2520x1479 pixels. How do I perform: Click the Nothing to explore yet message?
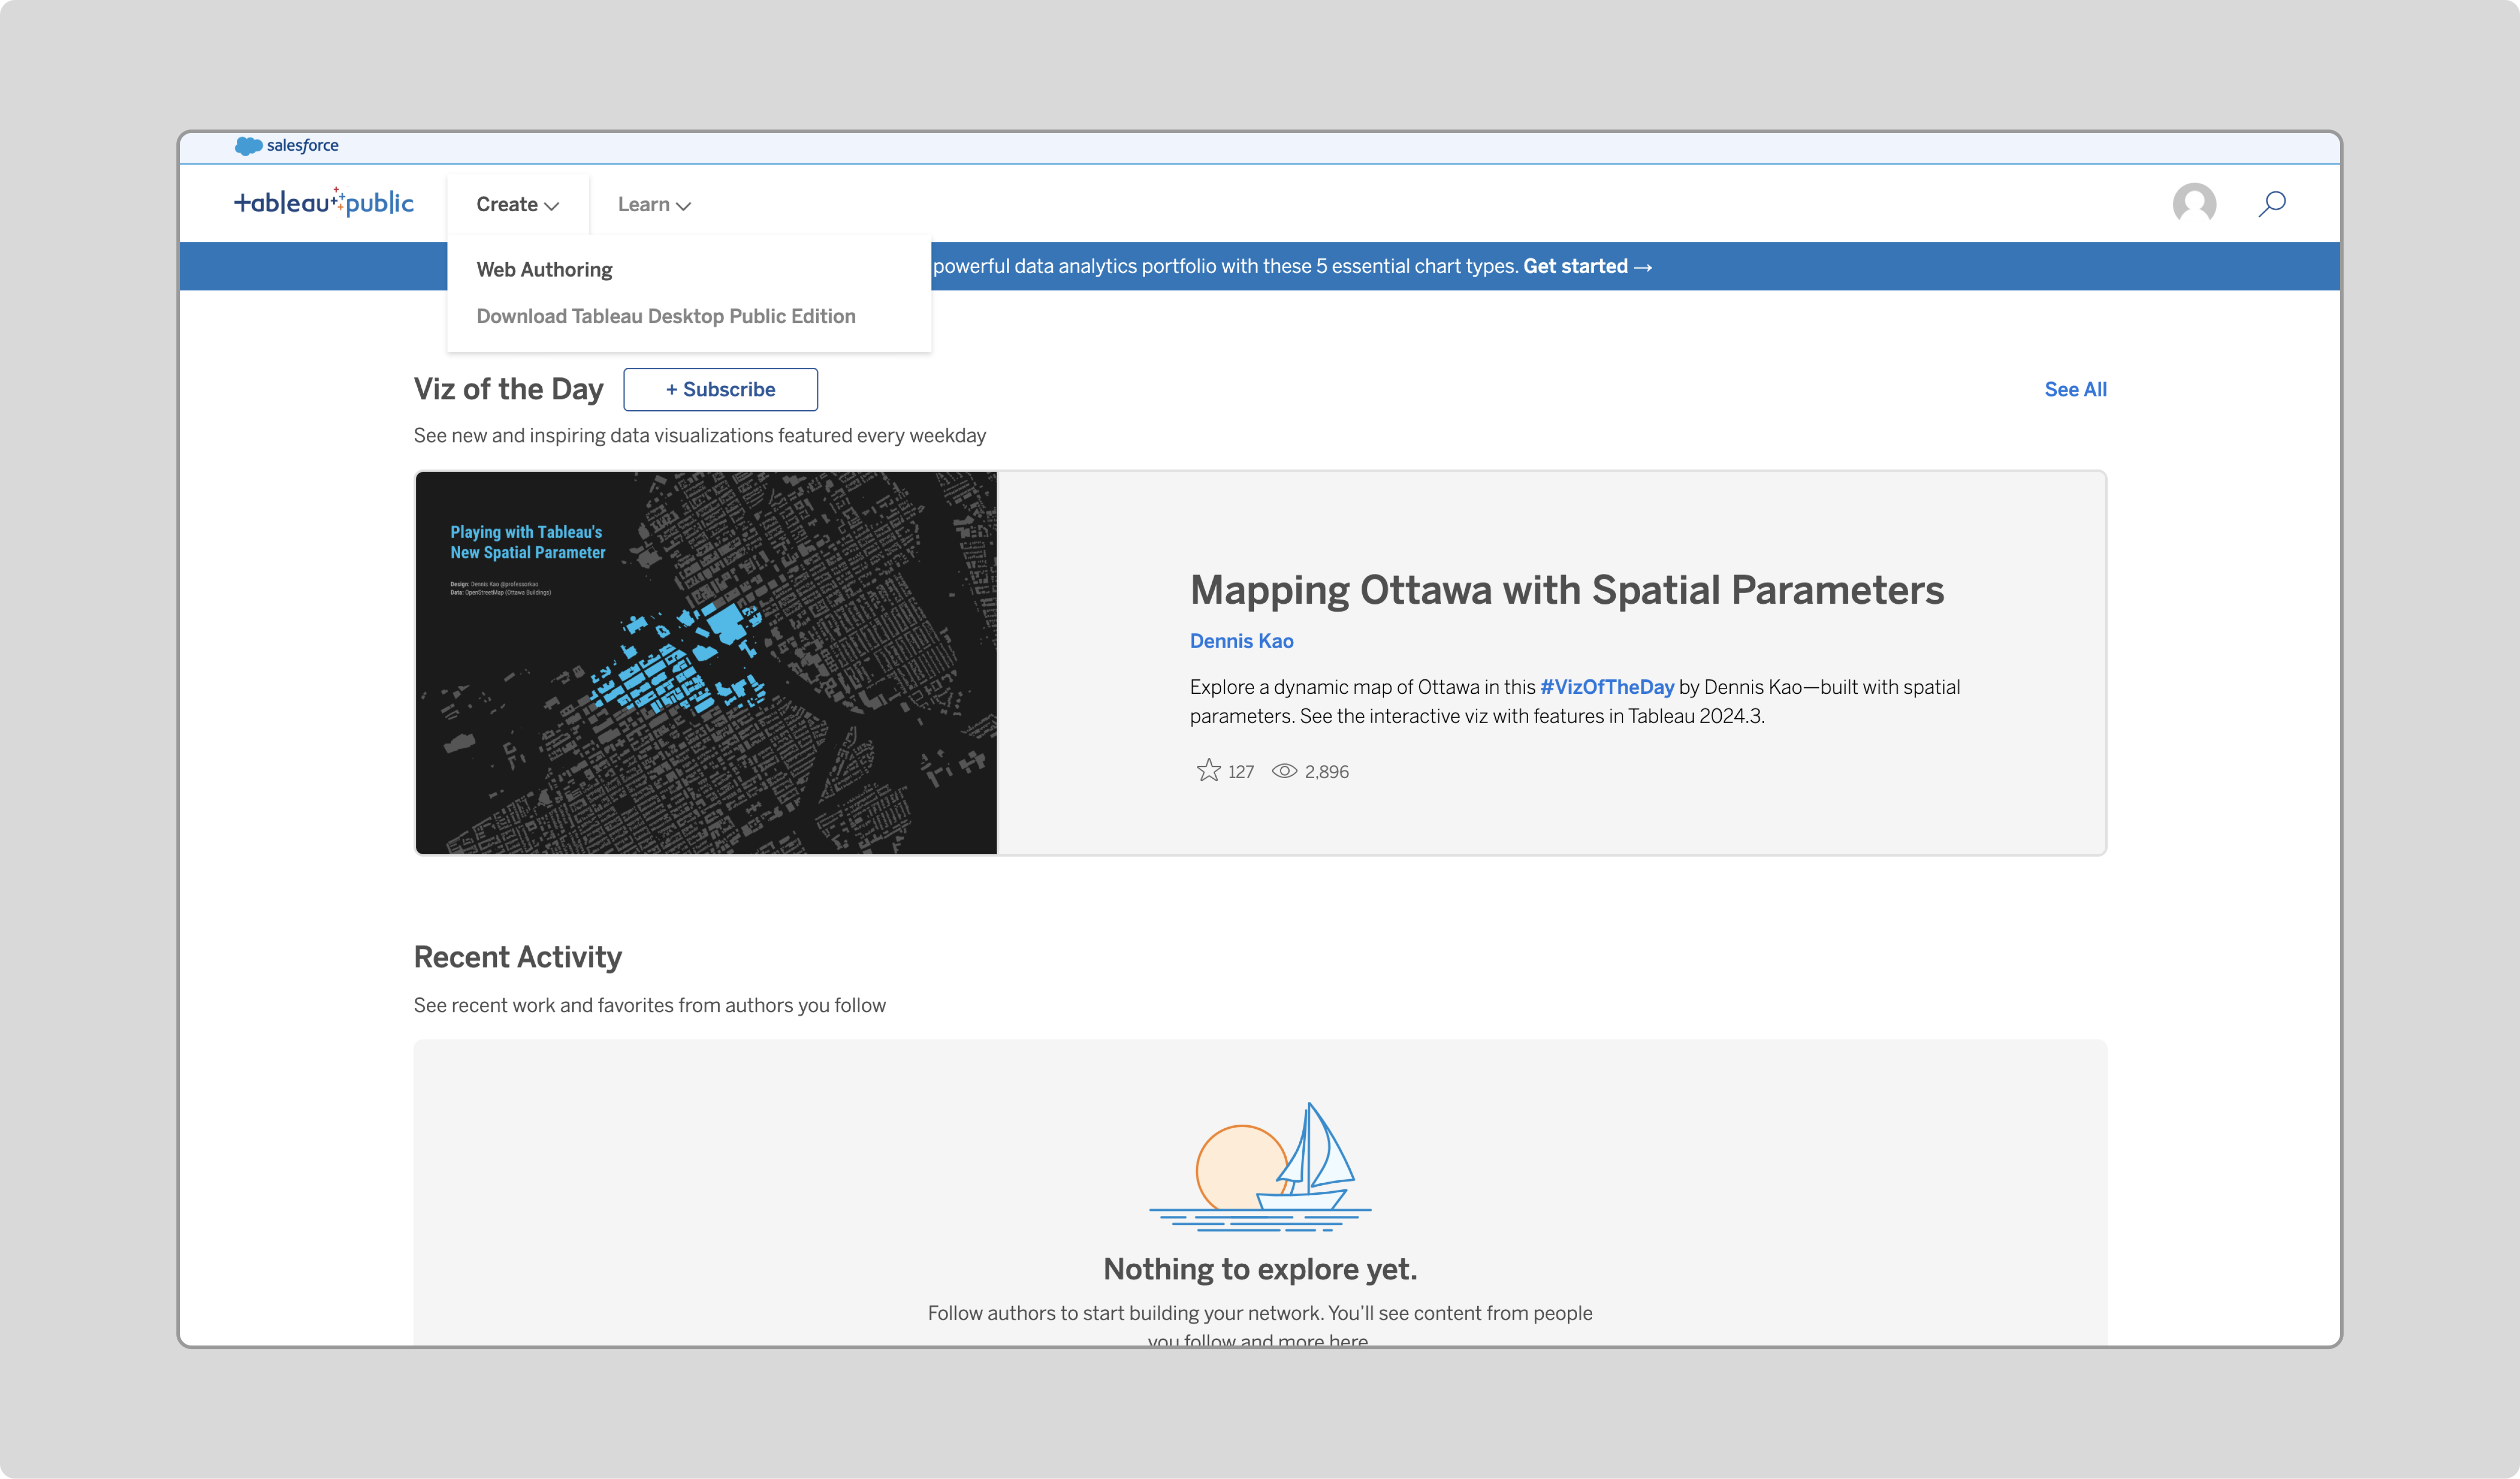1260,1269
